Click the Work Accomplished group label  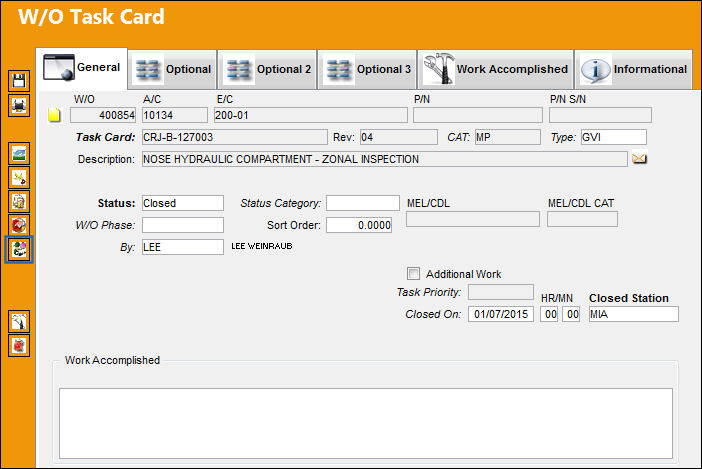(112, 360)
